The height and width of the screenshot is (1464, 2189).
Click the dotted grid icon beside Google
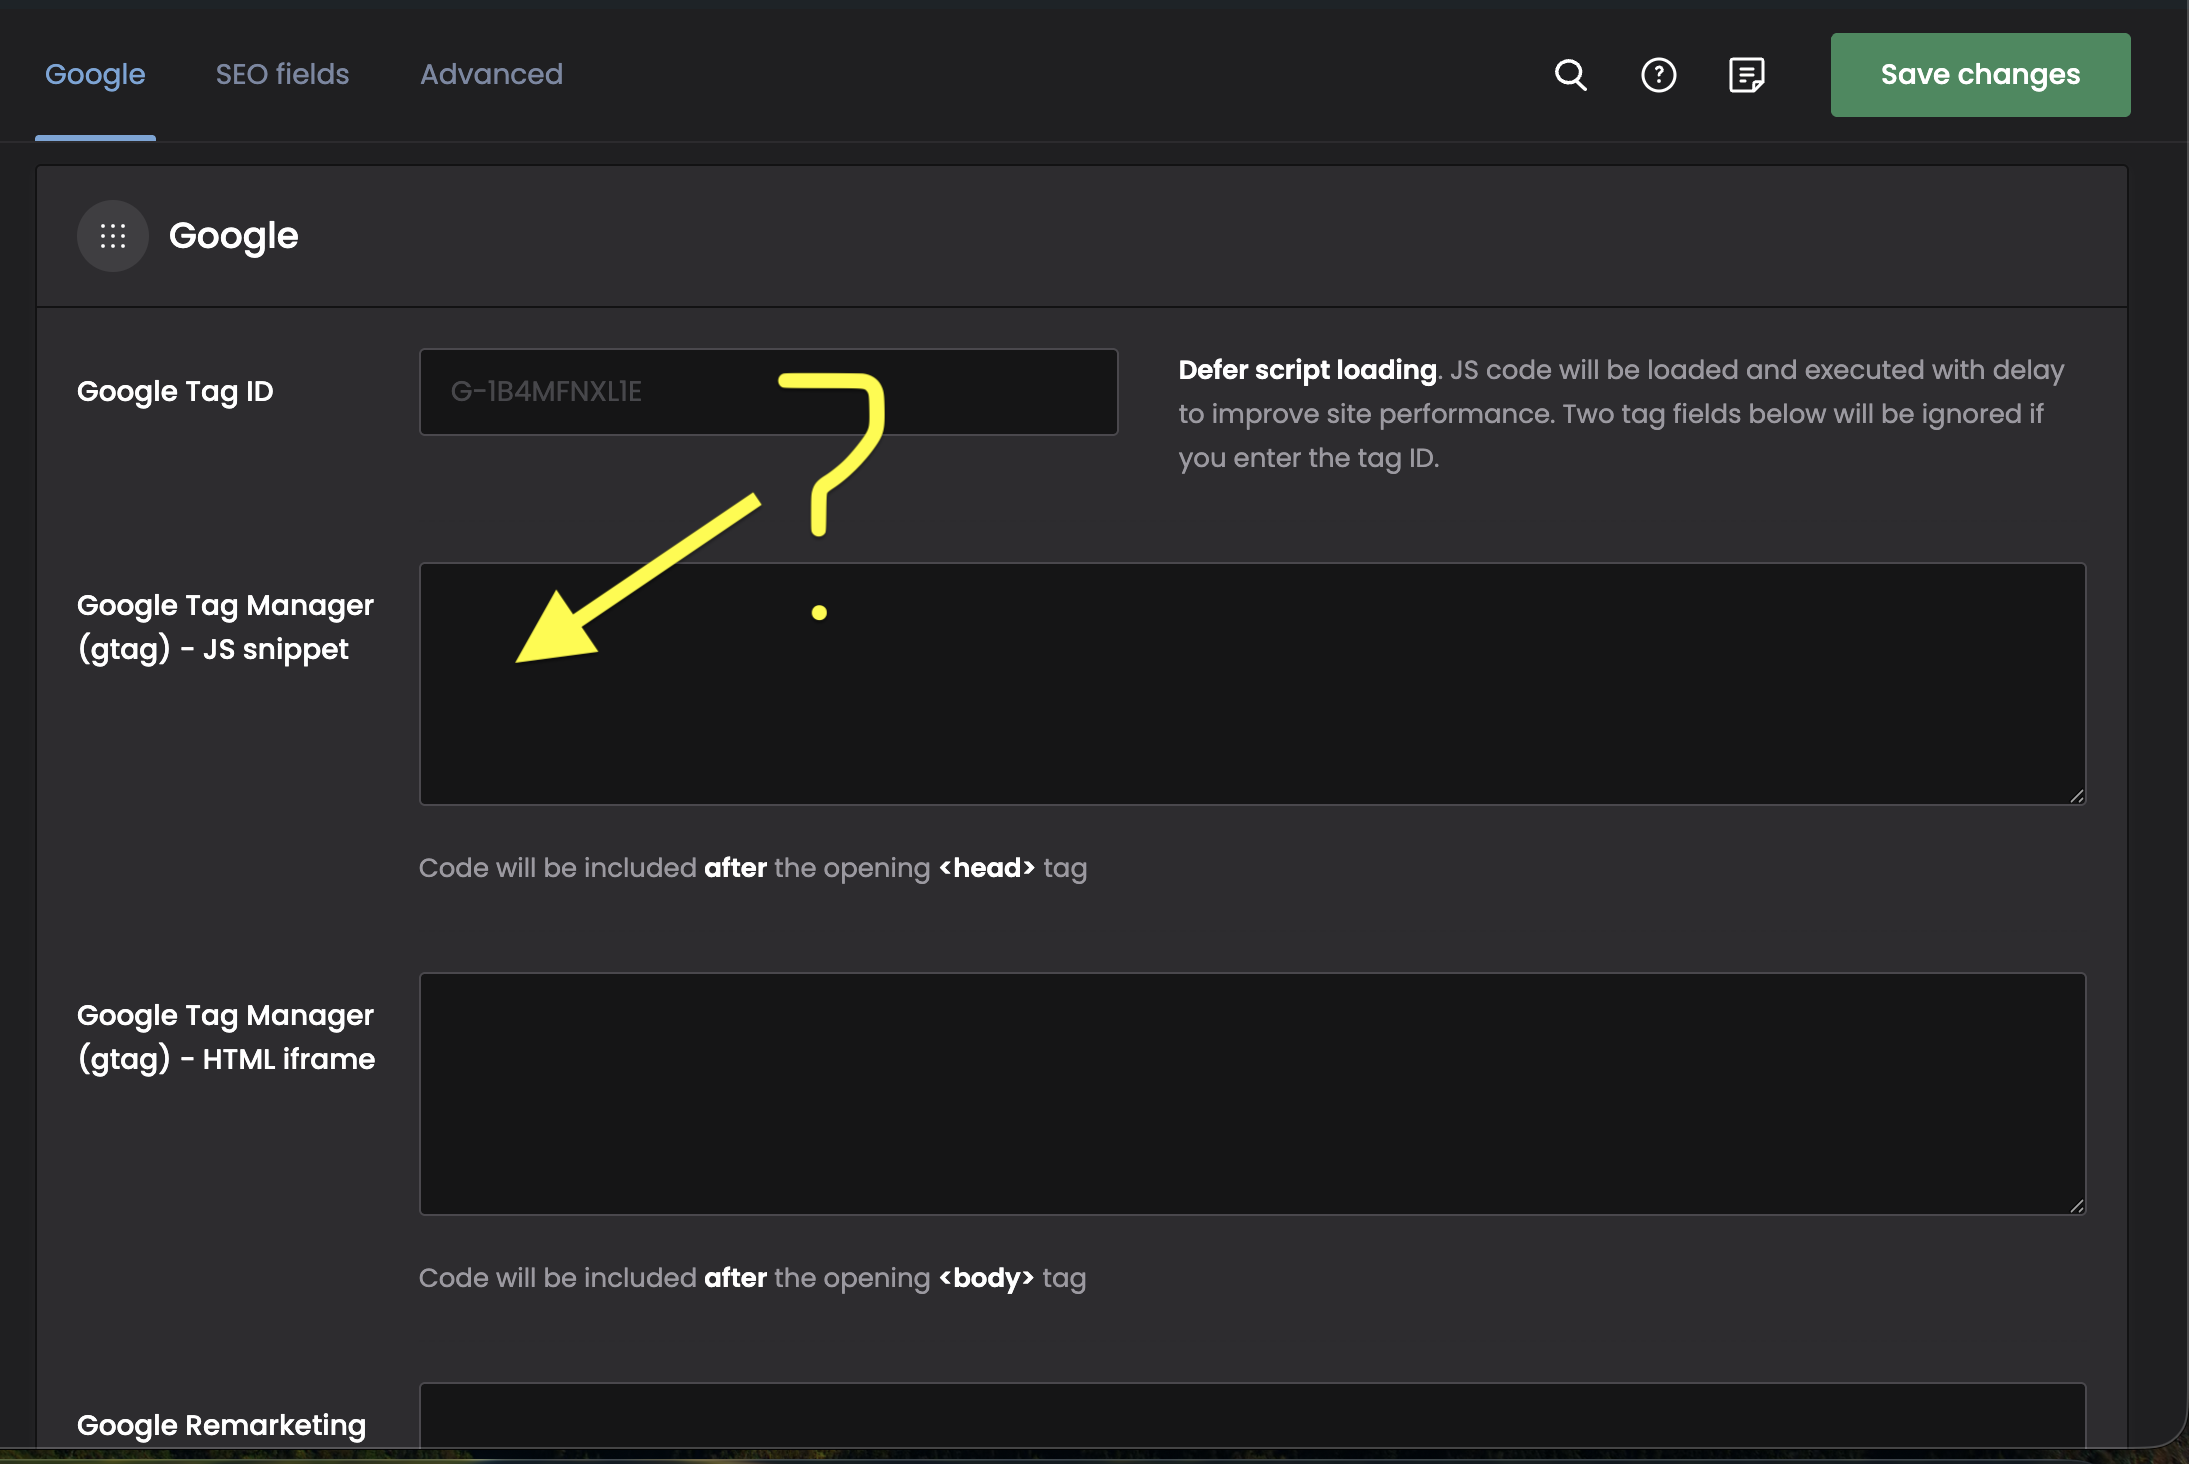(x=113, y=236)
